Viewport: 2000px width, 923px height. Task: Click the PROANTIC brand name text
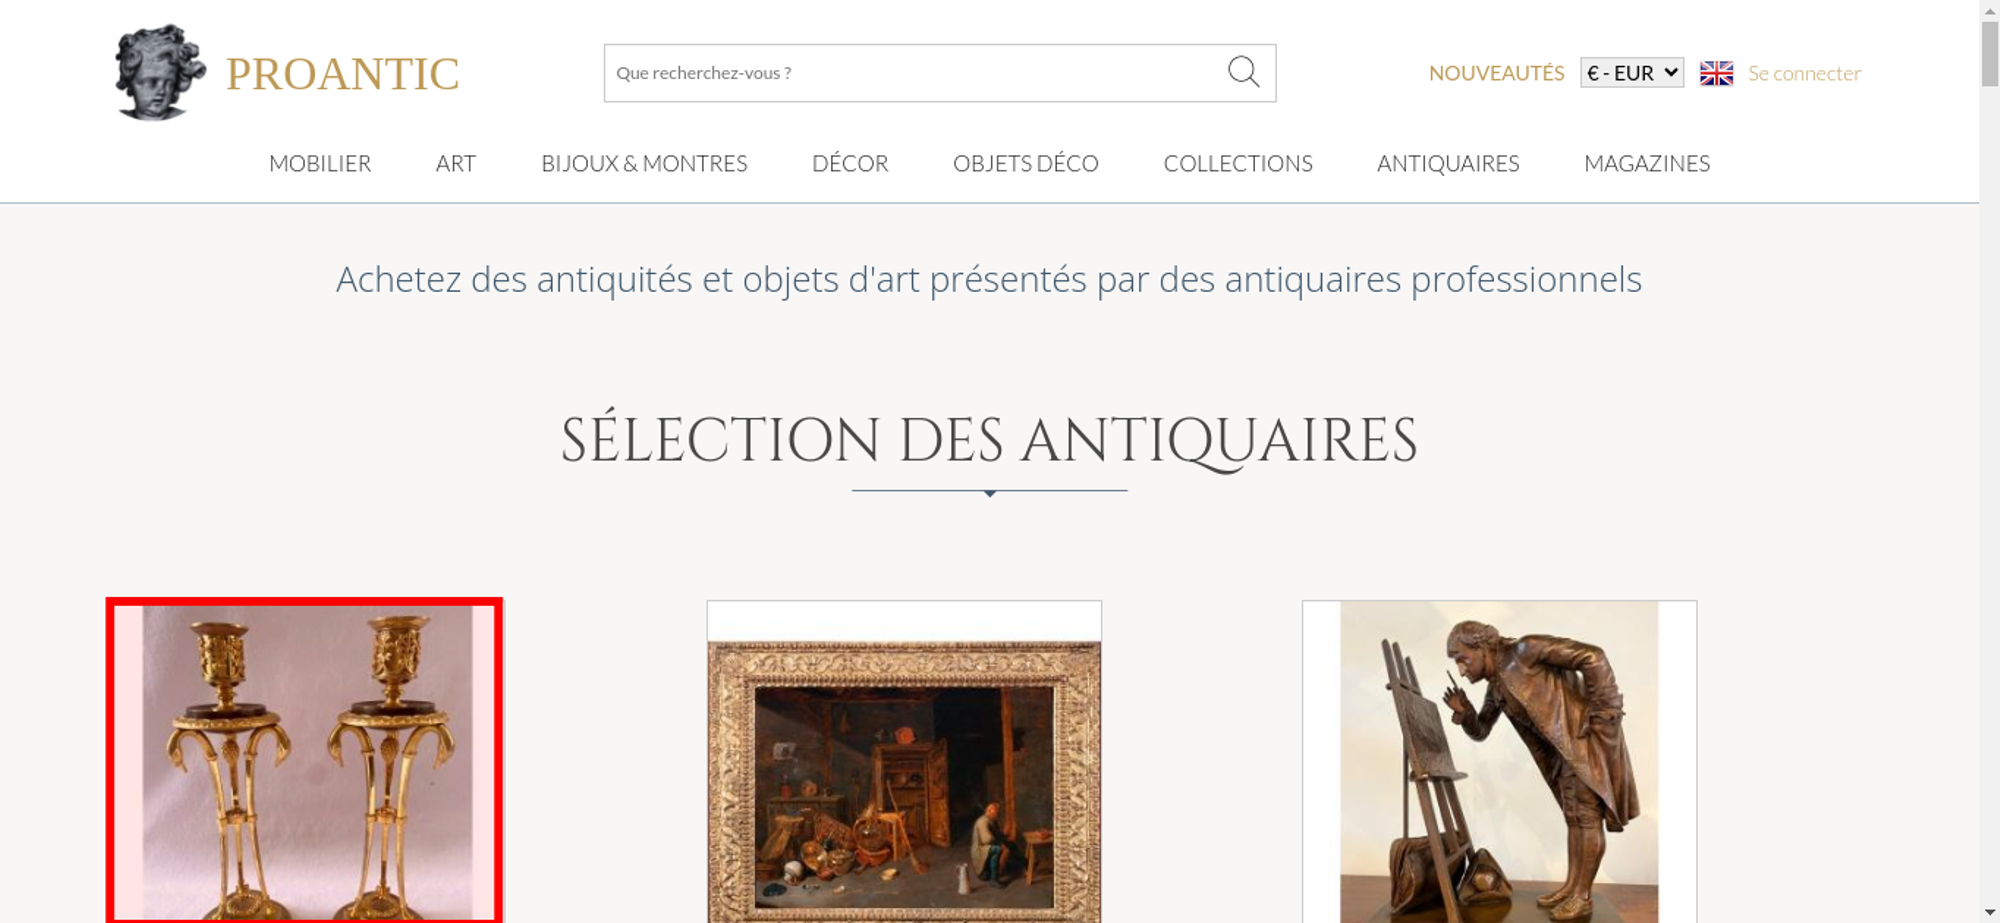point(342,74)
